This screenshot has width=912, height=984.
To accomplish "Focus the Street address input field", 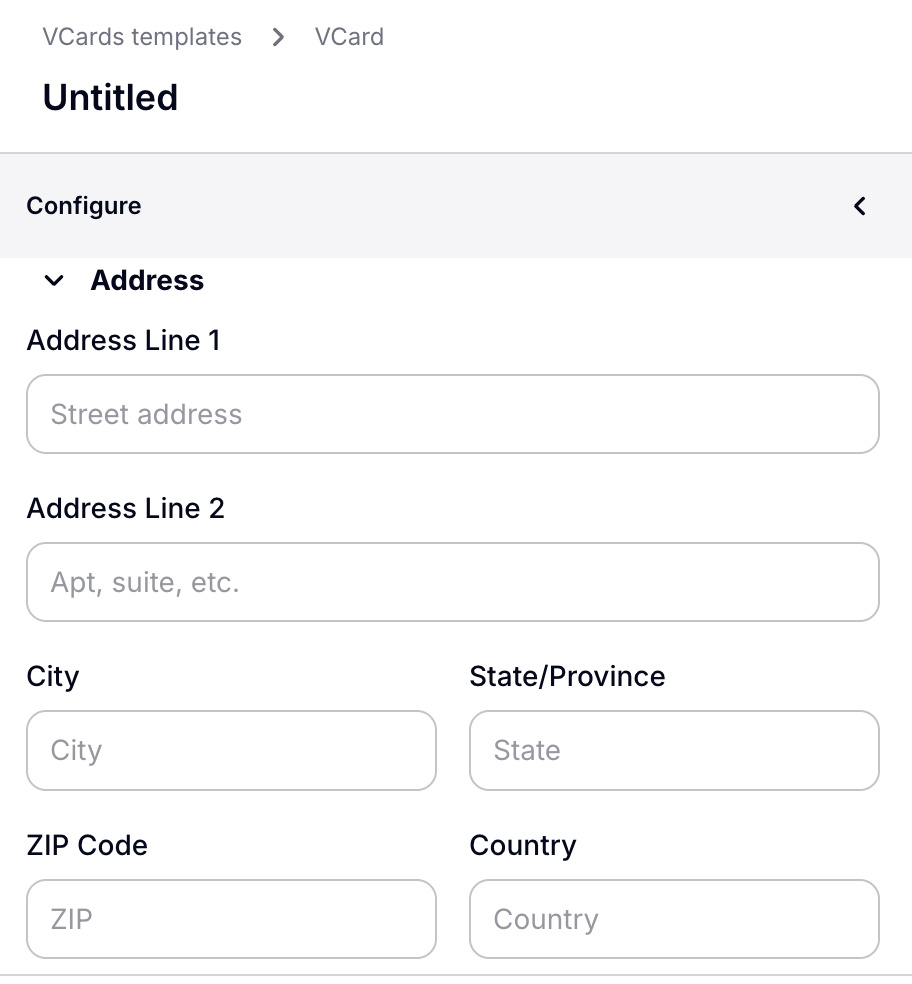I will [452, 414].
